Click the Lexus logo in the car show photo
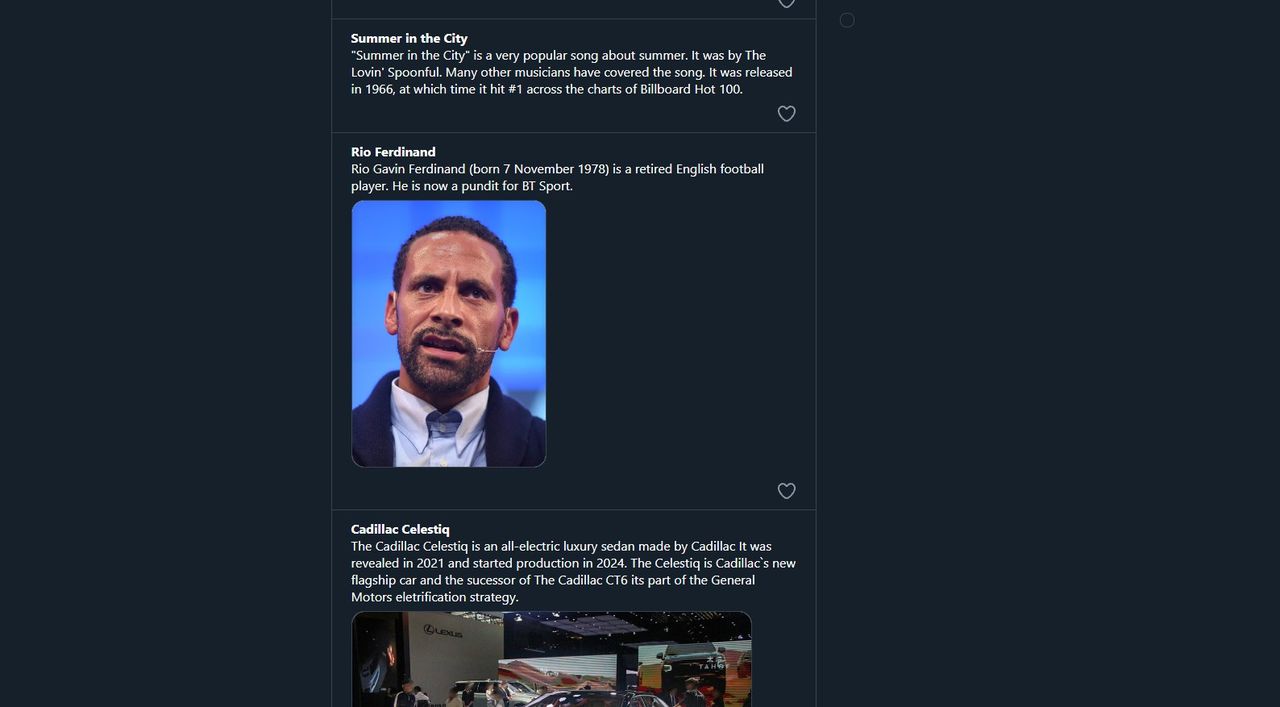The height and width of the screenshot is (707, 1280). pyautogui.click(x=443, y=632)
